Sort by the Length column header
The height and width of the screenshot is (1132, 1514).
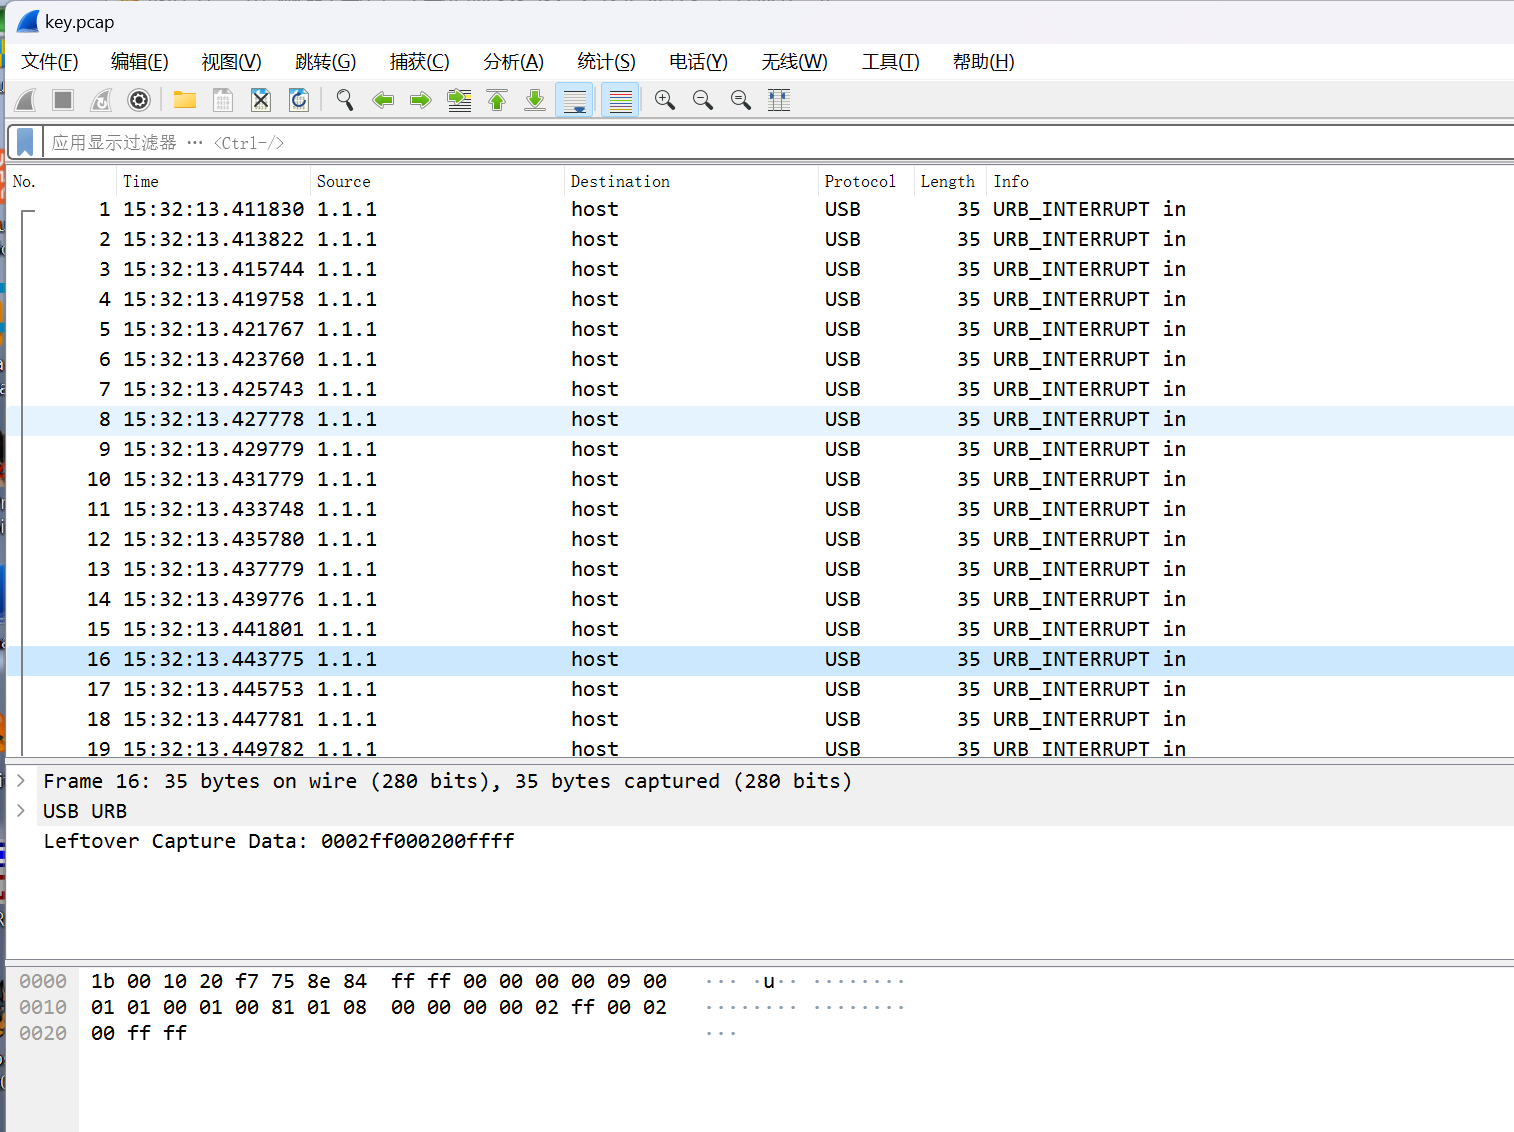pyautogui.click(x=951, y=181)
